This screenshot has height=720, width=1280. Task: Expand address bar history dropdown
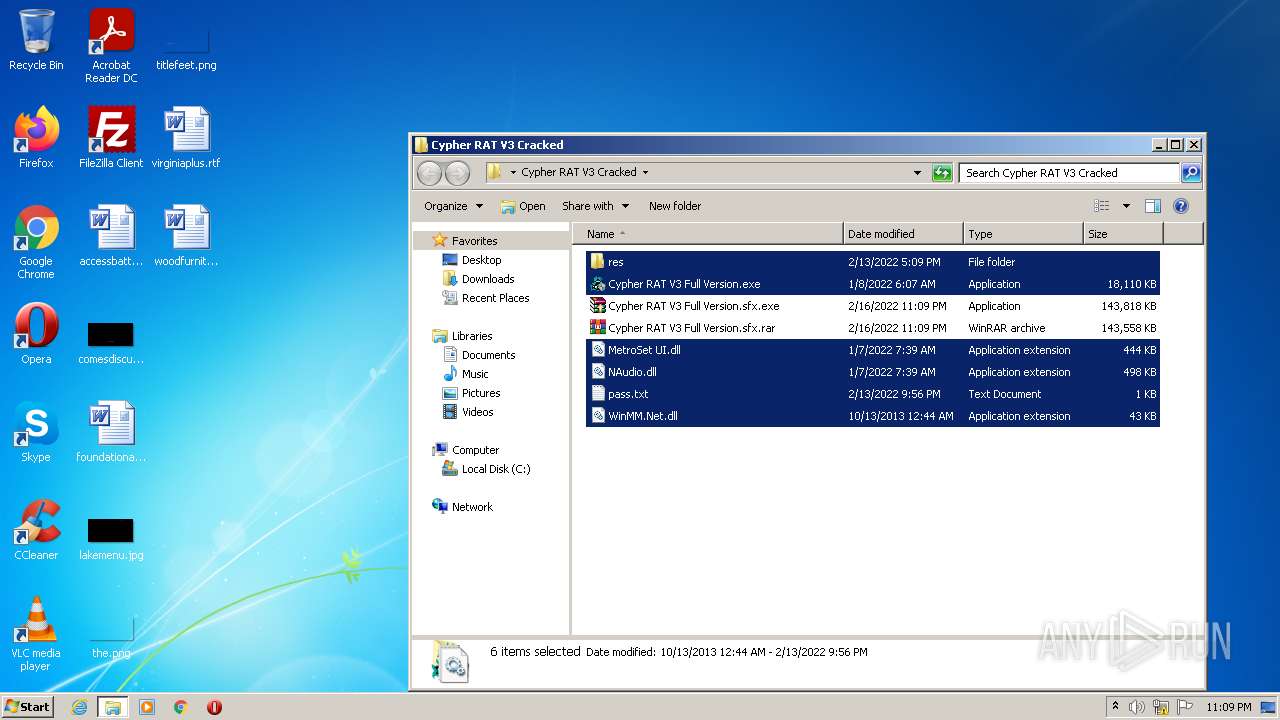(917, 173)
